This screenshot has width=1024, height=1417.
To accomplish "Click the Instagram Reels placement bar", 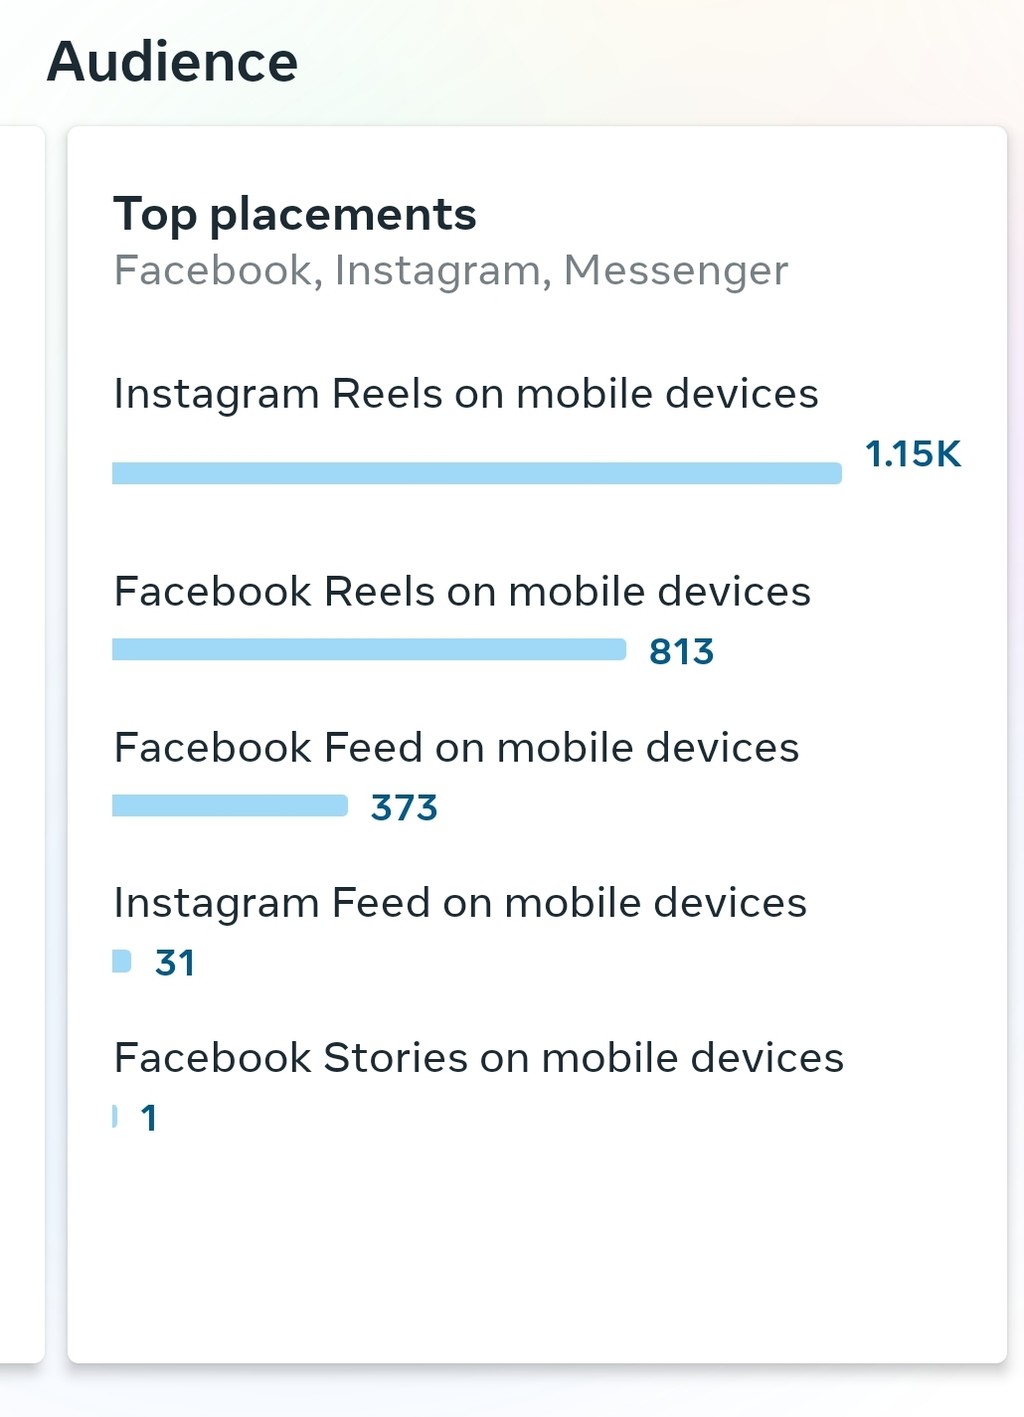I will 476,473.
